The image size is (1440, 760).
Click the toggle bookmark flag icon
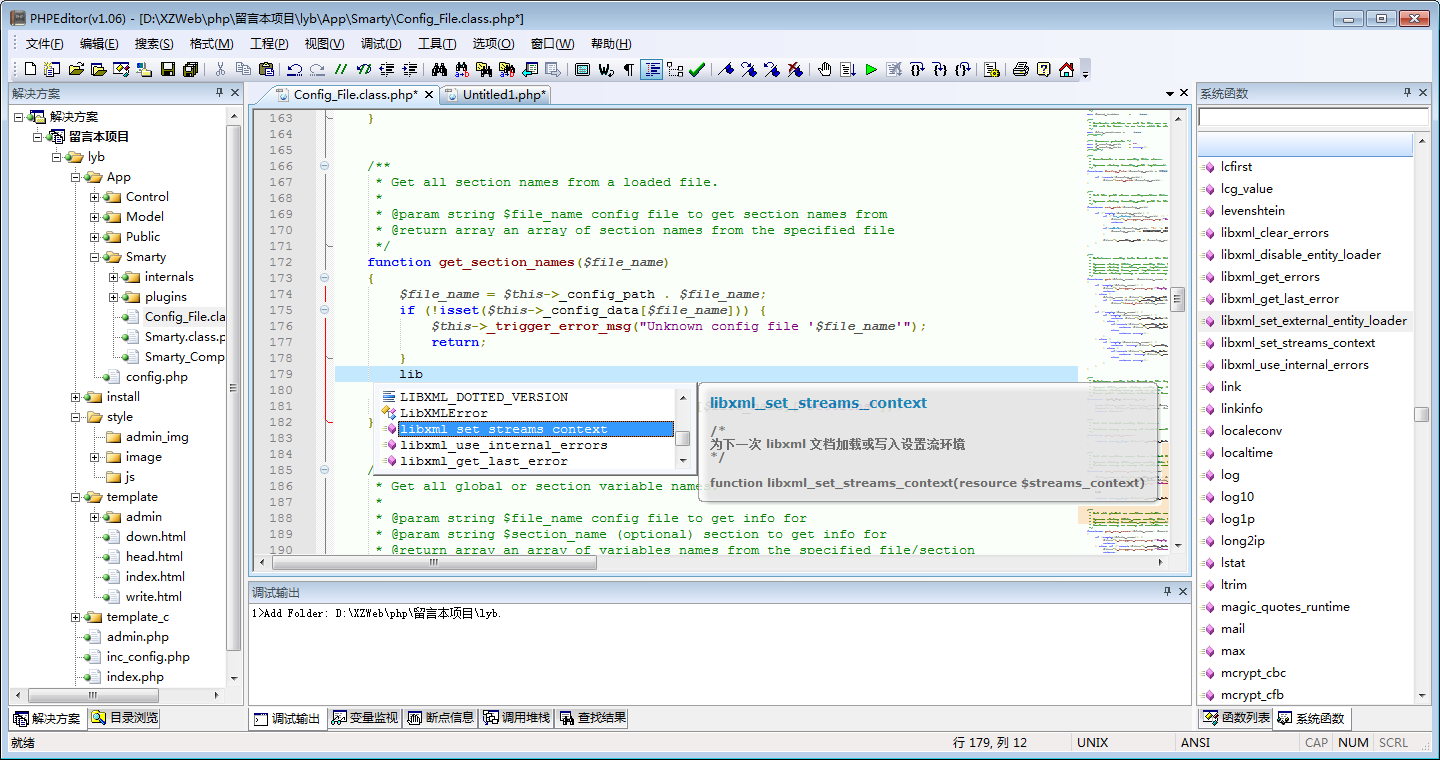[x=727, y=69]
